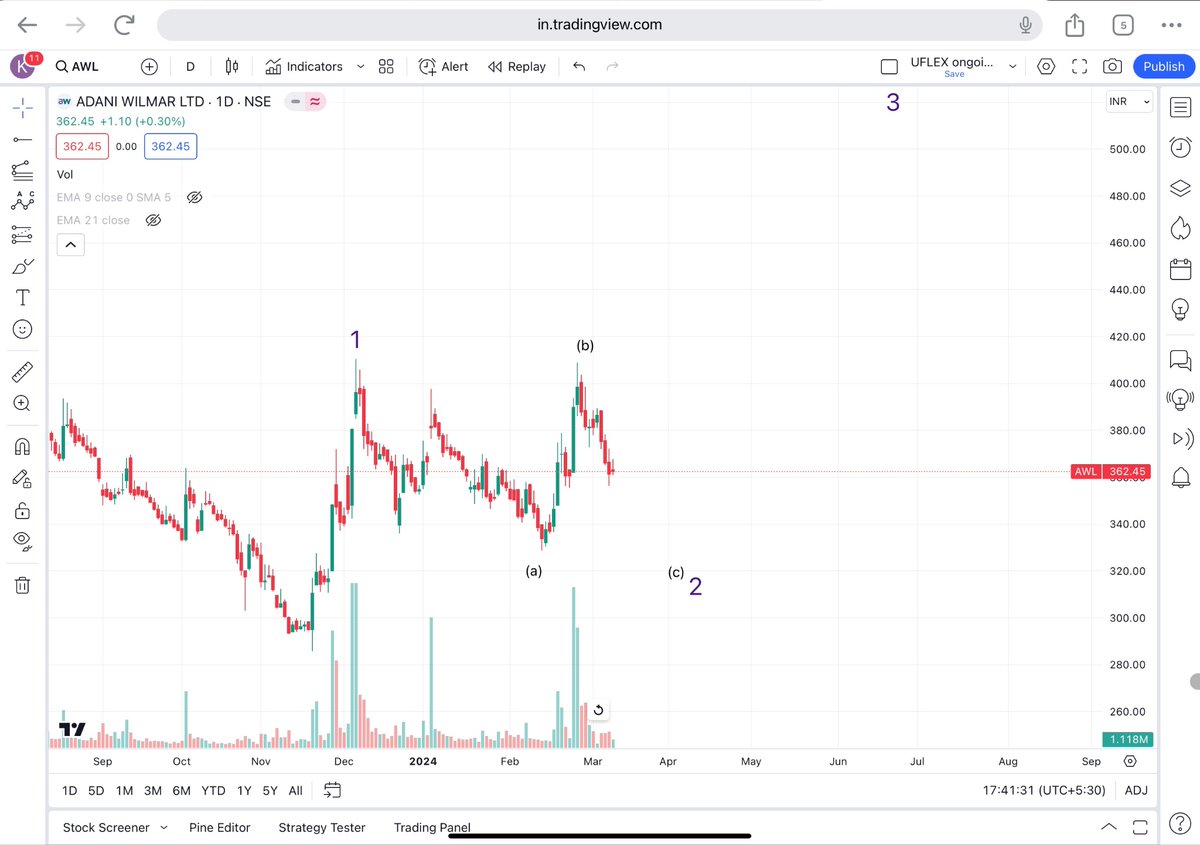Enter fullscreen chart mode
Image resolution: width=1200 pixels, height=845 pixels.
coord(1079,66)
